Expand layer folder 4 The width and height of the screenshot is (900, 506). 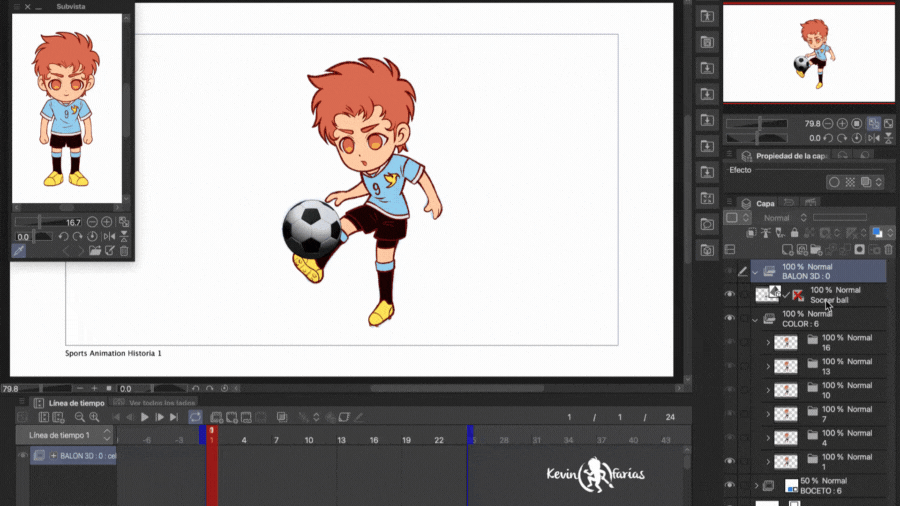pos(768,438)
